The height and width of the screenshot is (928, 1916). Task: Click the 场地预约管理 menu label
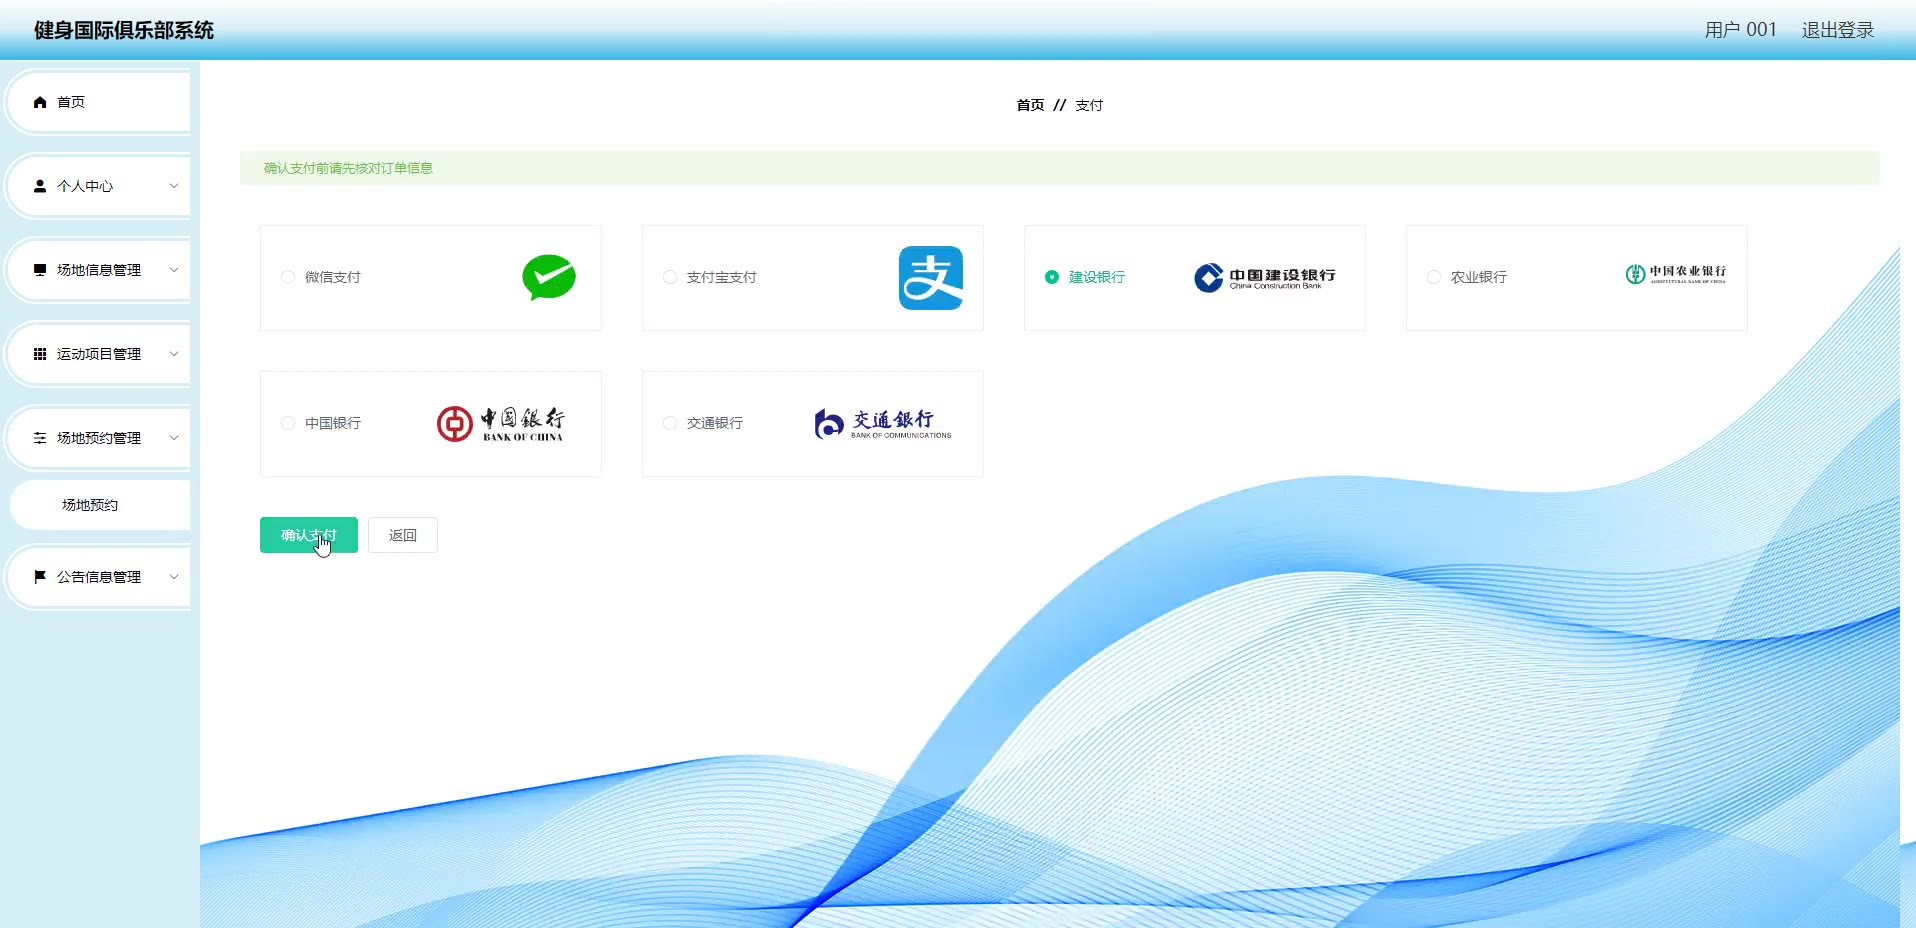click(99, 438)
